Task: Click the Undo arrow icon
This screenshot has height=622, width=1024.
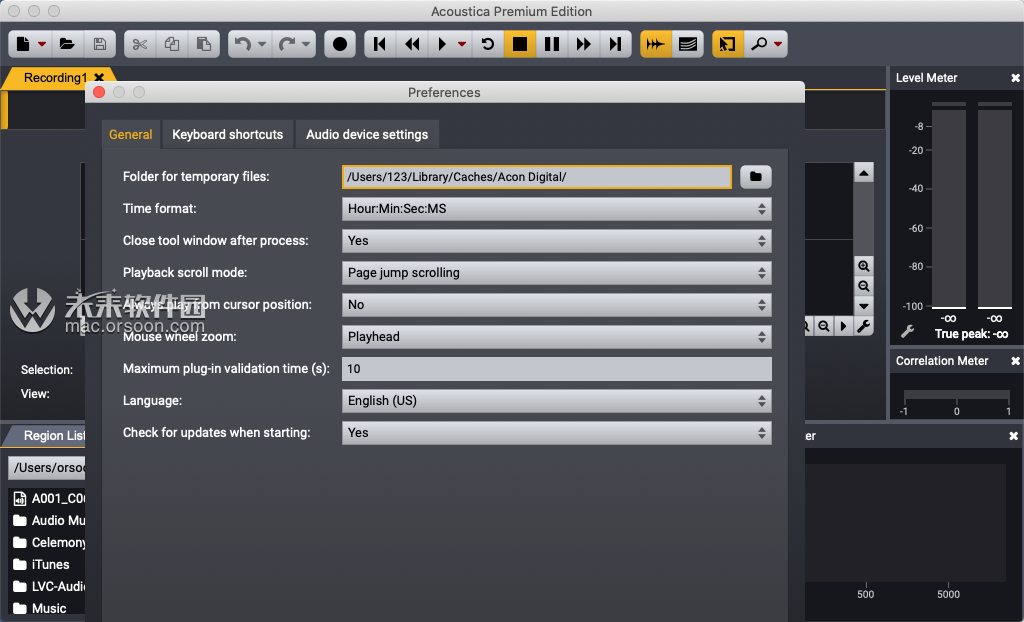Action: (243, 44)
